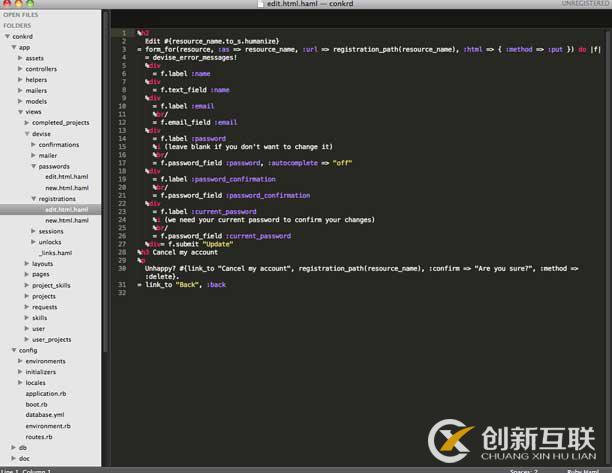Viewport: 612px width, 473px height.
Task: Open the _links.haml file
Action: pos(55,253)
